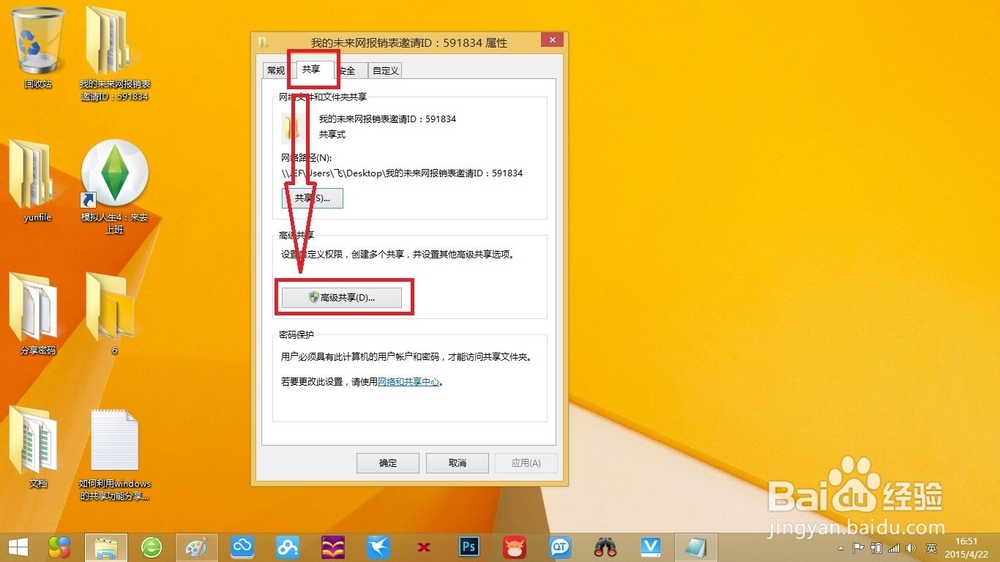Switch the 英 input method indicator

click(x=931, y=548)
